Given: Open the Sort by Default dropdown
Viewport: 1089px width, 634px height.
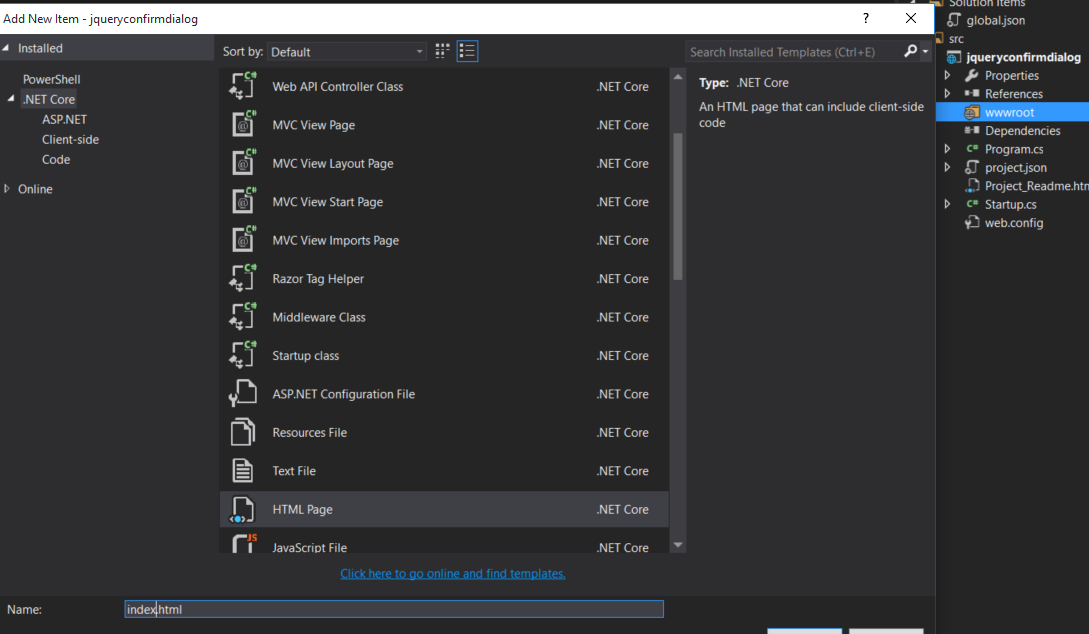Looking at the screenshot, I should click(346, 51).
